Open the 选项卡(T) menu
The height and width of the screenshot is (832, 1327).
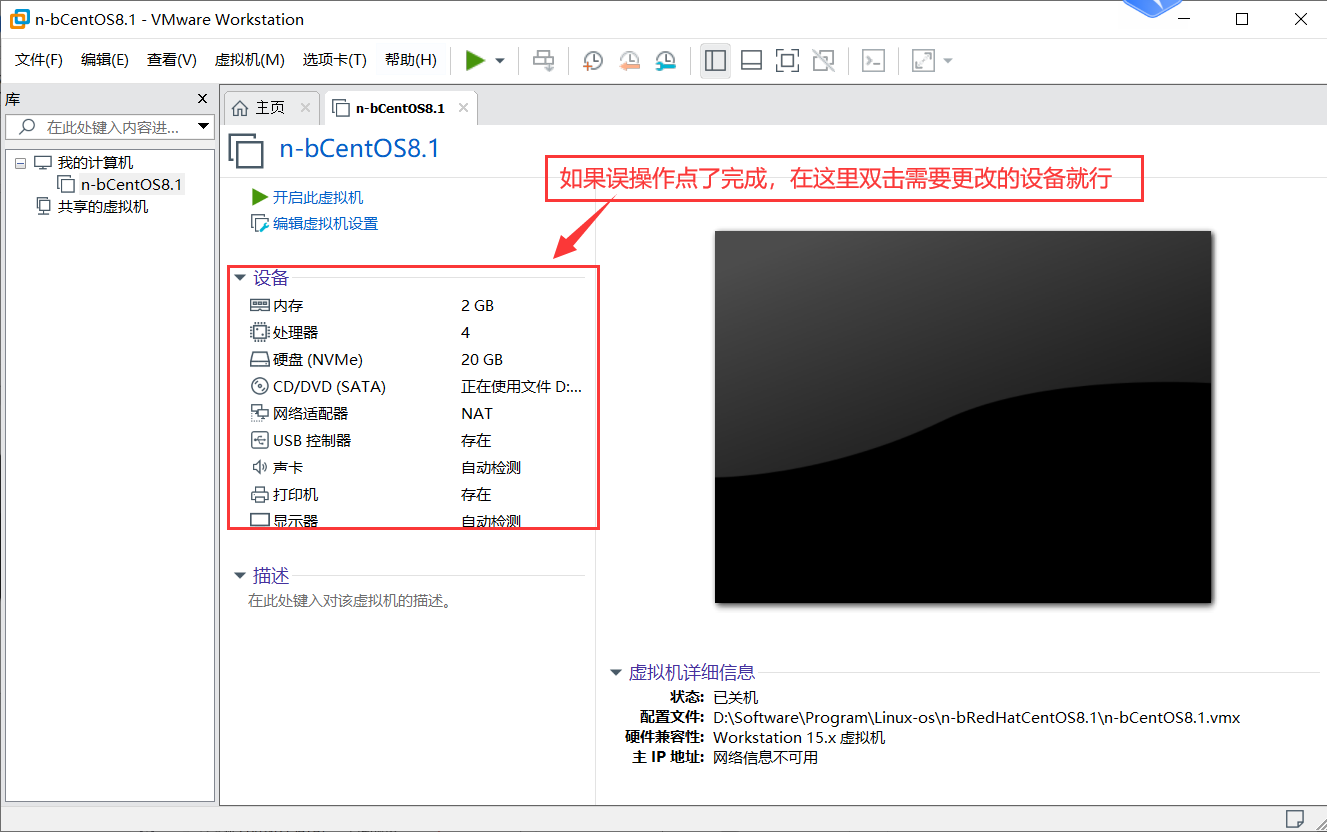click(x=335, y=60)
